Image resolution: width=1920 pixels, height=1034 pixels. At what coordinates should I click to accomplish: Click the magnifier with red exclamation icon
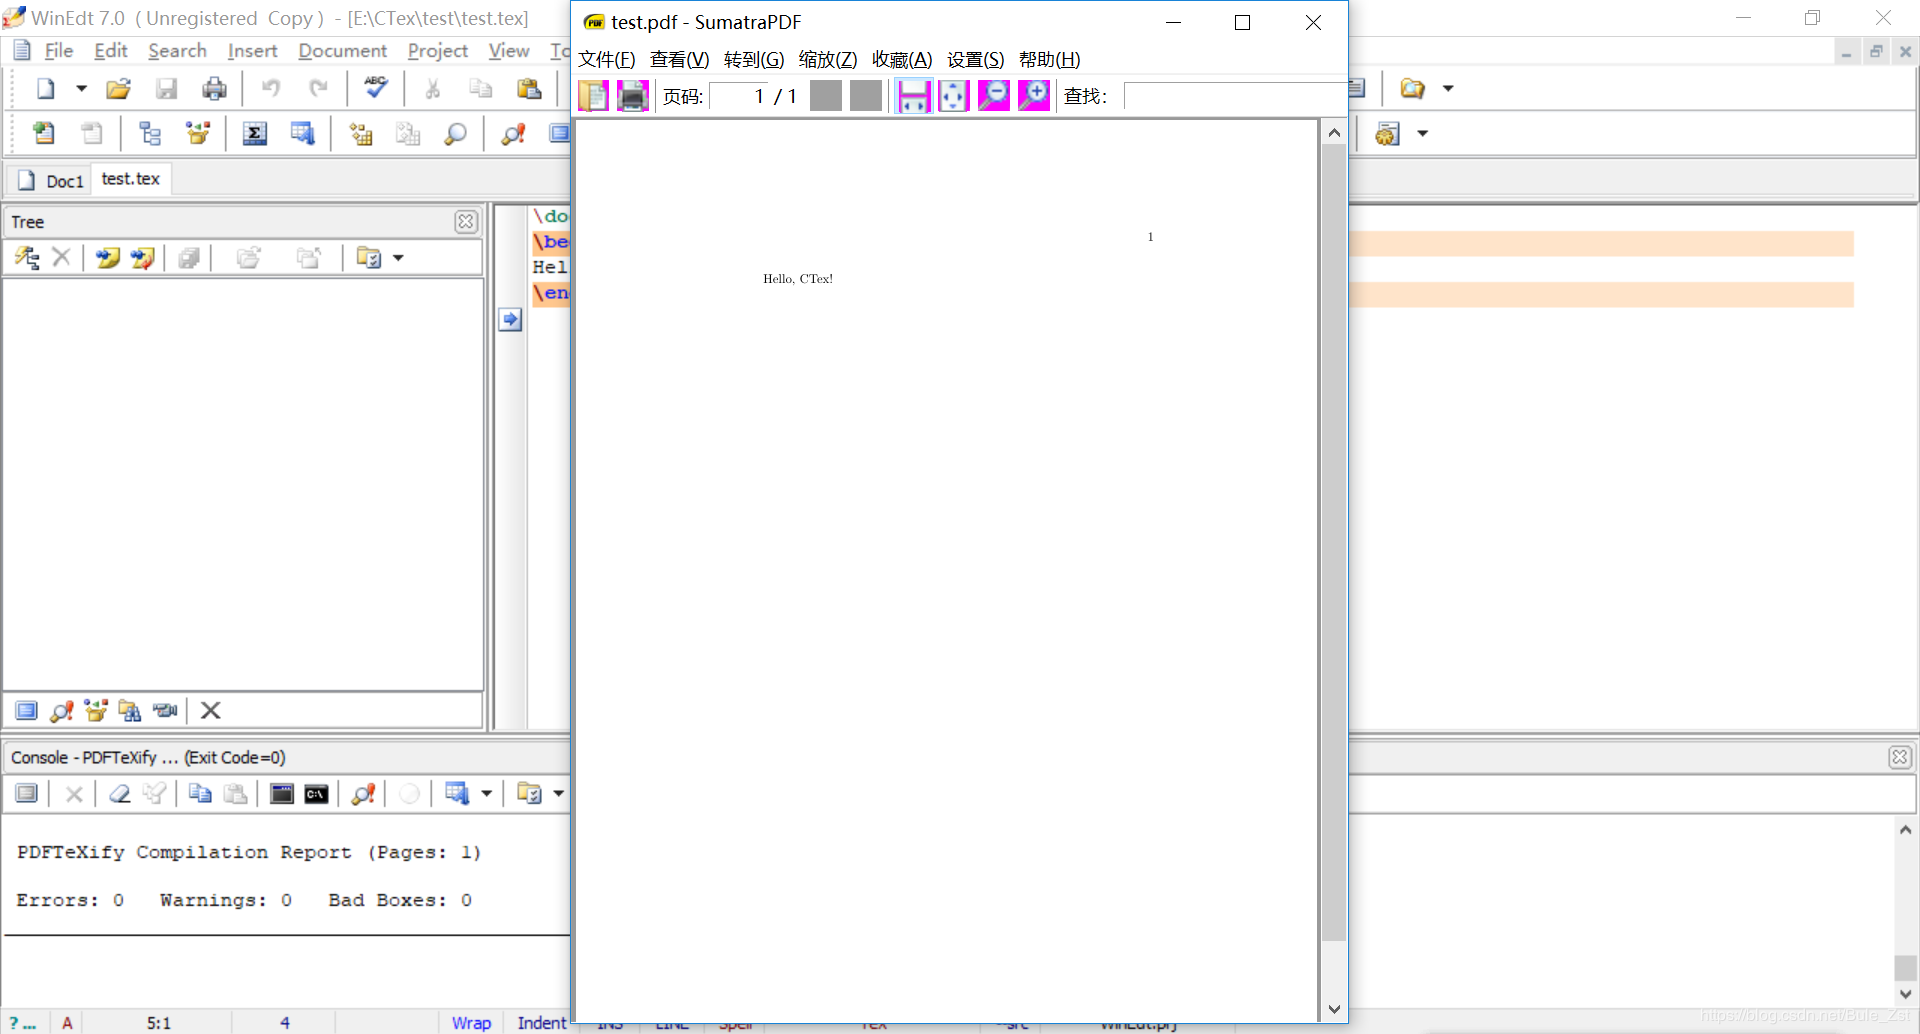(513, 133)
